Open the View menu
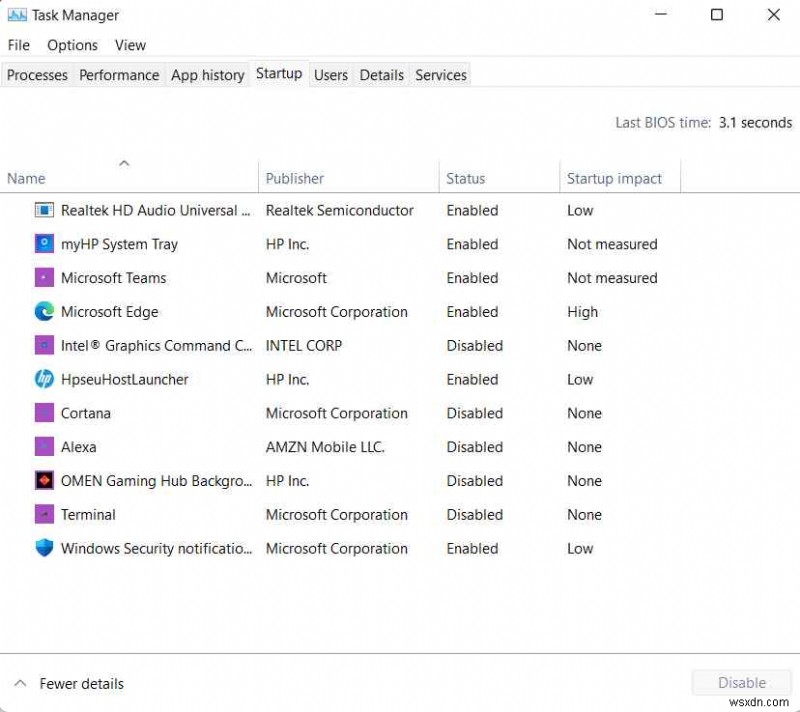Viewport: 800px width, 712px height. pos(130,45)
